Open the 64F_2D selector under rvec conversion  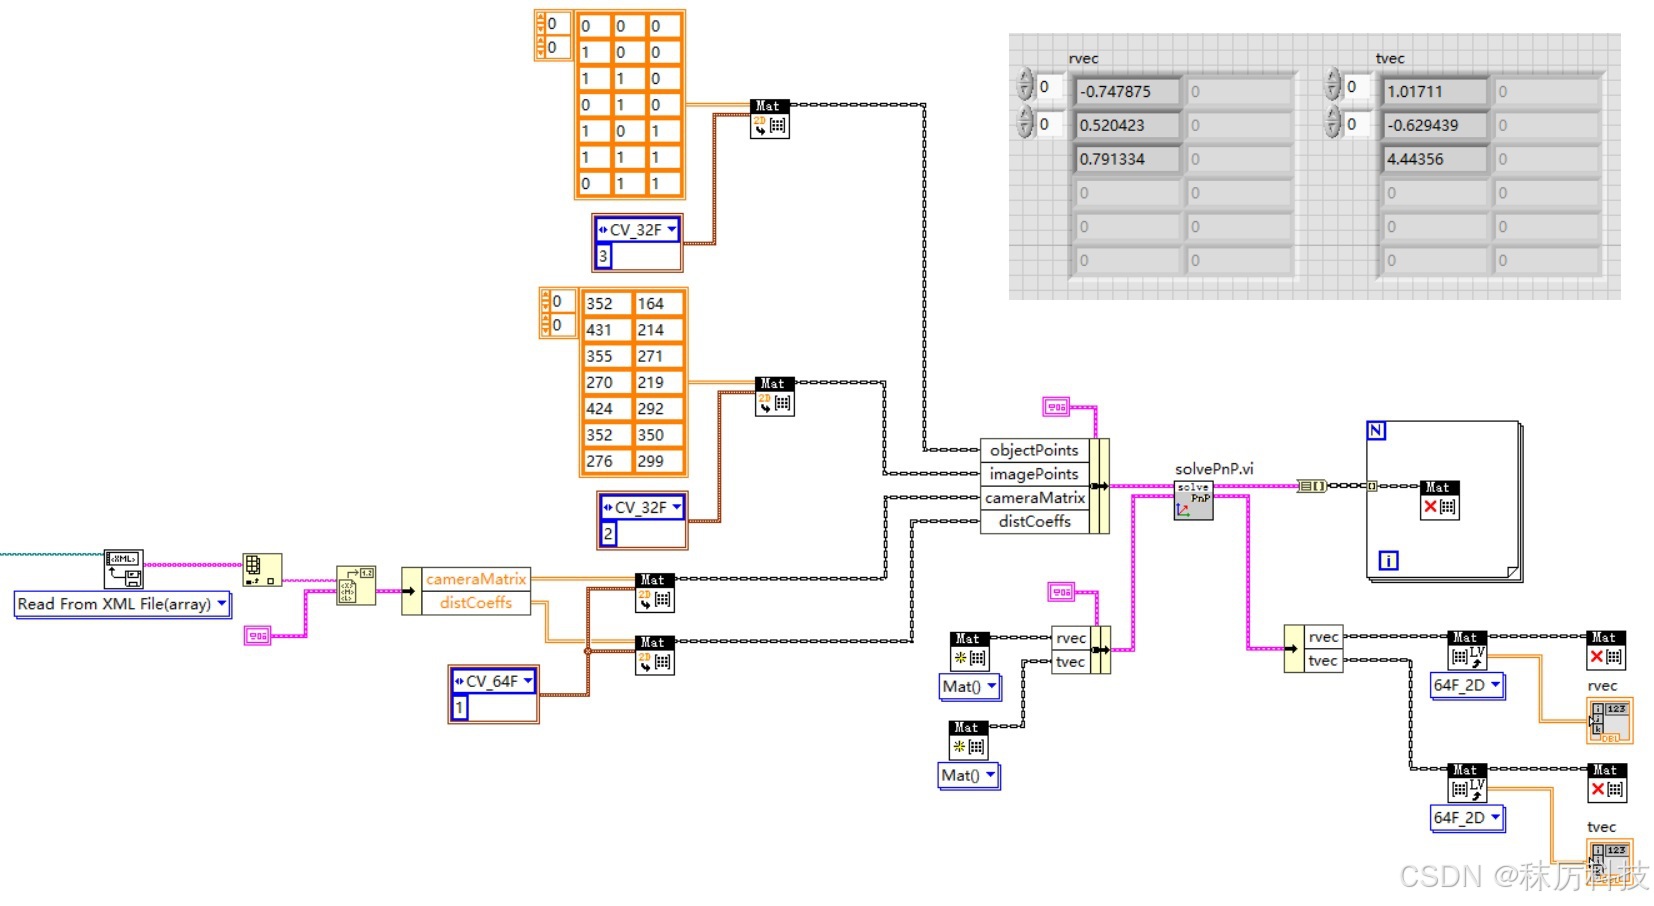click(1467, 685)
